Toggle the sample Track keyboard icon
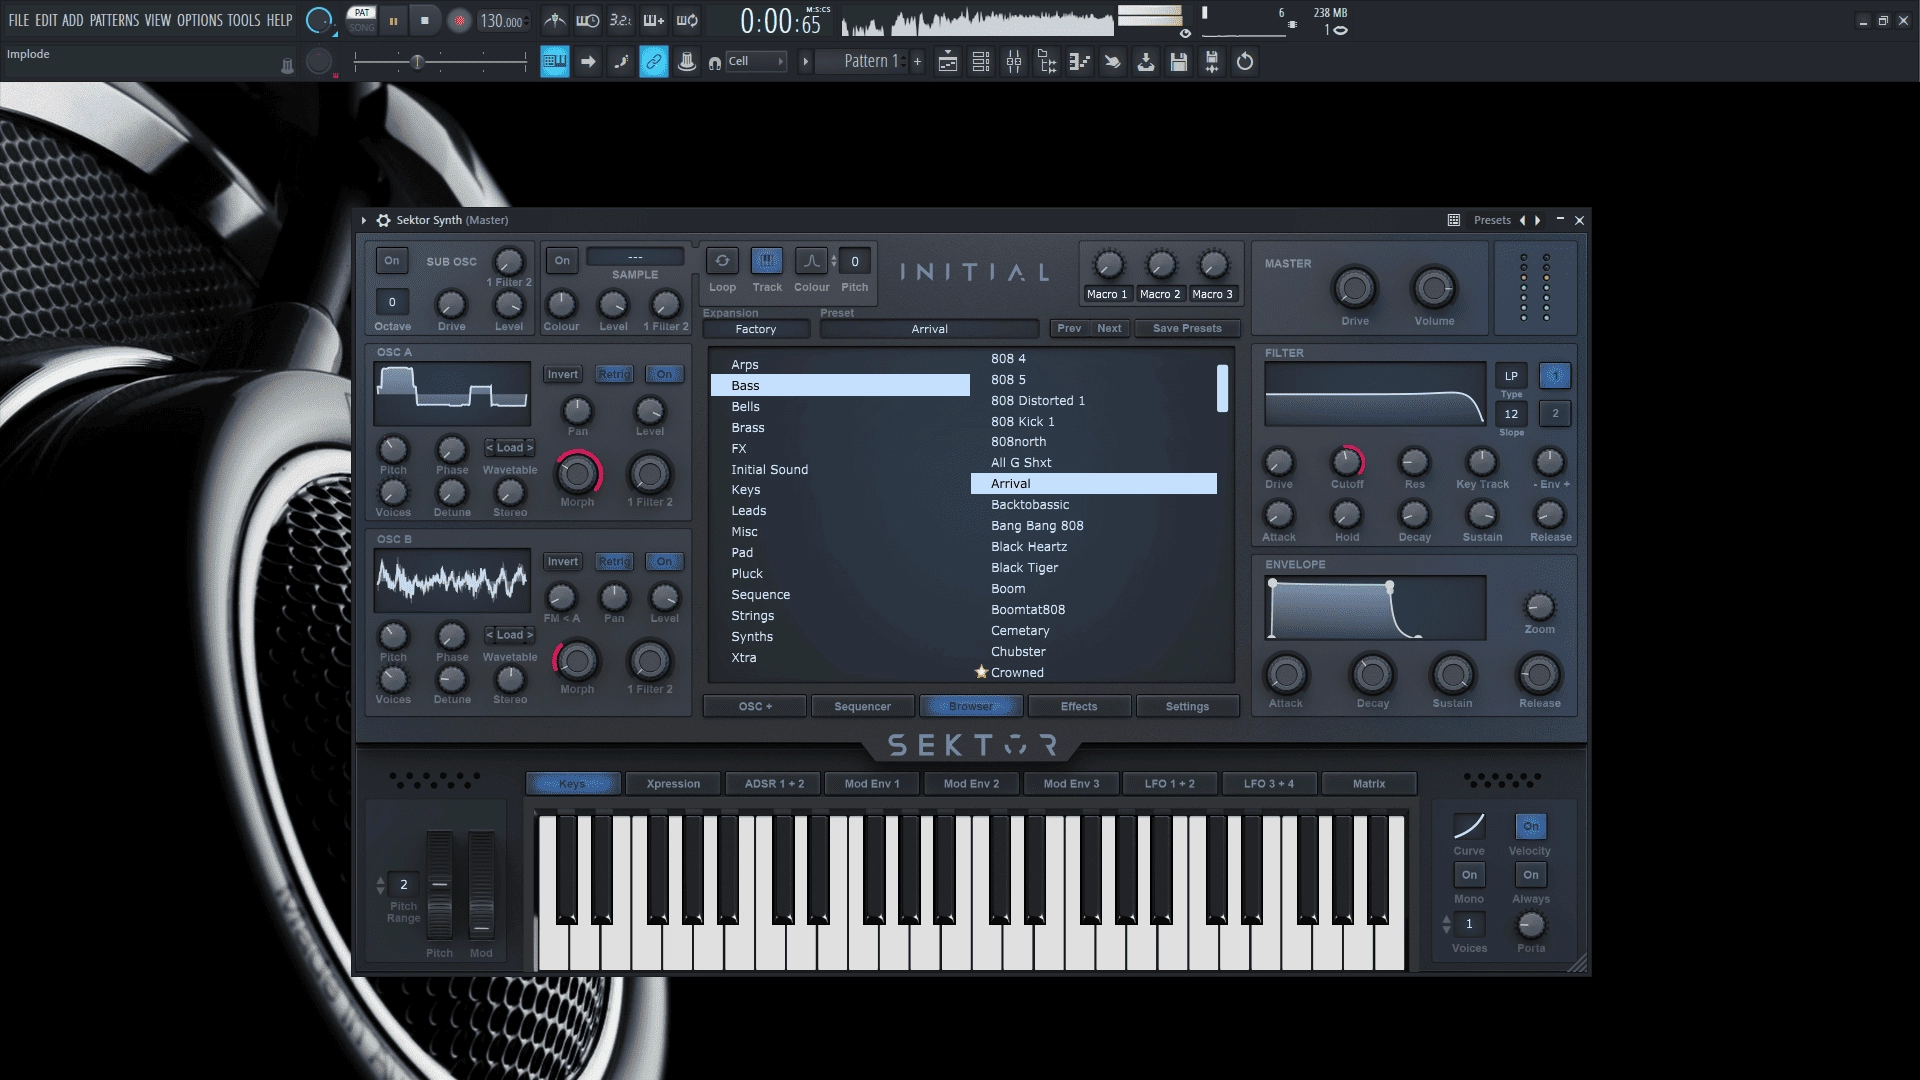 (x=767, y=261)
